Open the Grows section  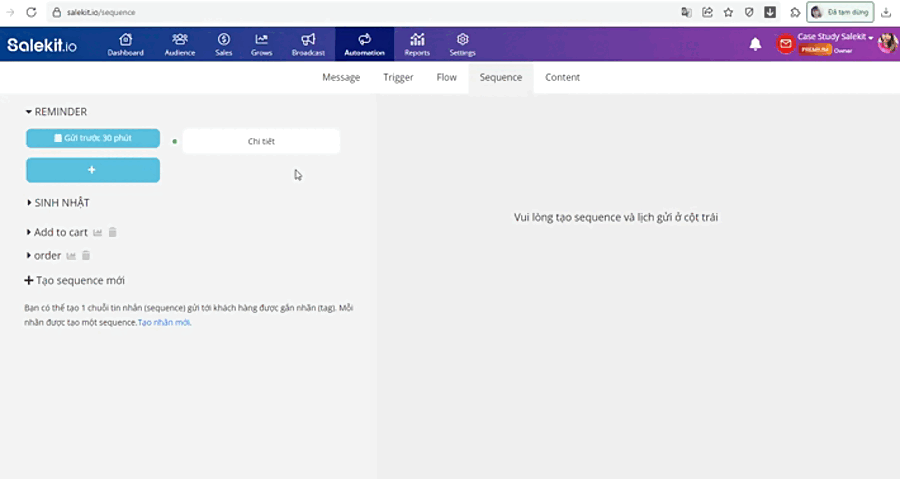tap(261, 45)
